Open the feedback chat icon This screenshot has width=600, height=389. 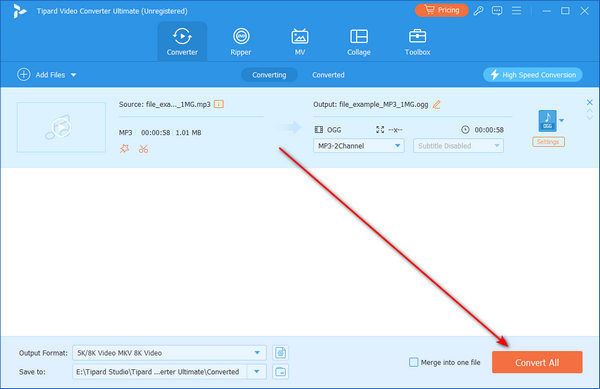(x=497, y=11)
